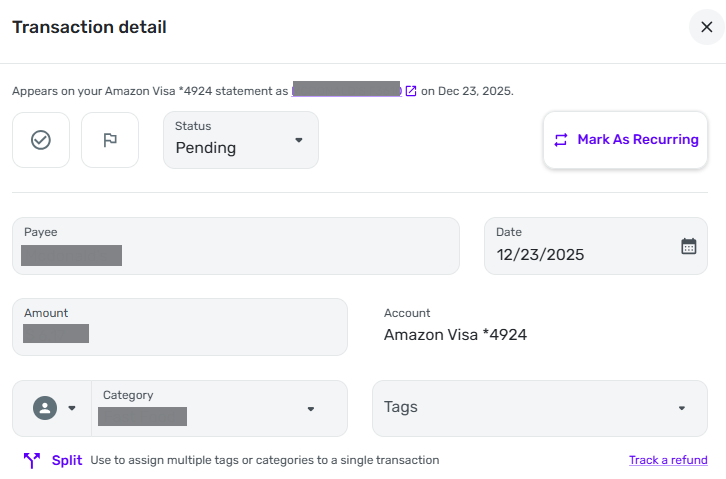
Task: Click the checkmark reviewed icon button
Action: [x=41, y=140]
